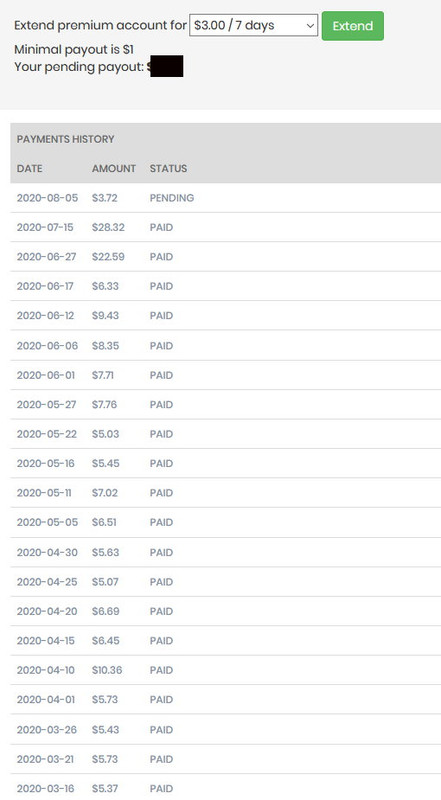Click PAID status for 2020-06-06 row
Screen dimensions: 441x800
[161, 345]
